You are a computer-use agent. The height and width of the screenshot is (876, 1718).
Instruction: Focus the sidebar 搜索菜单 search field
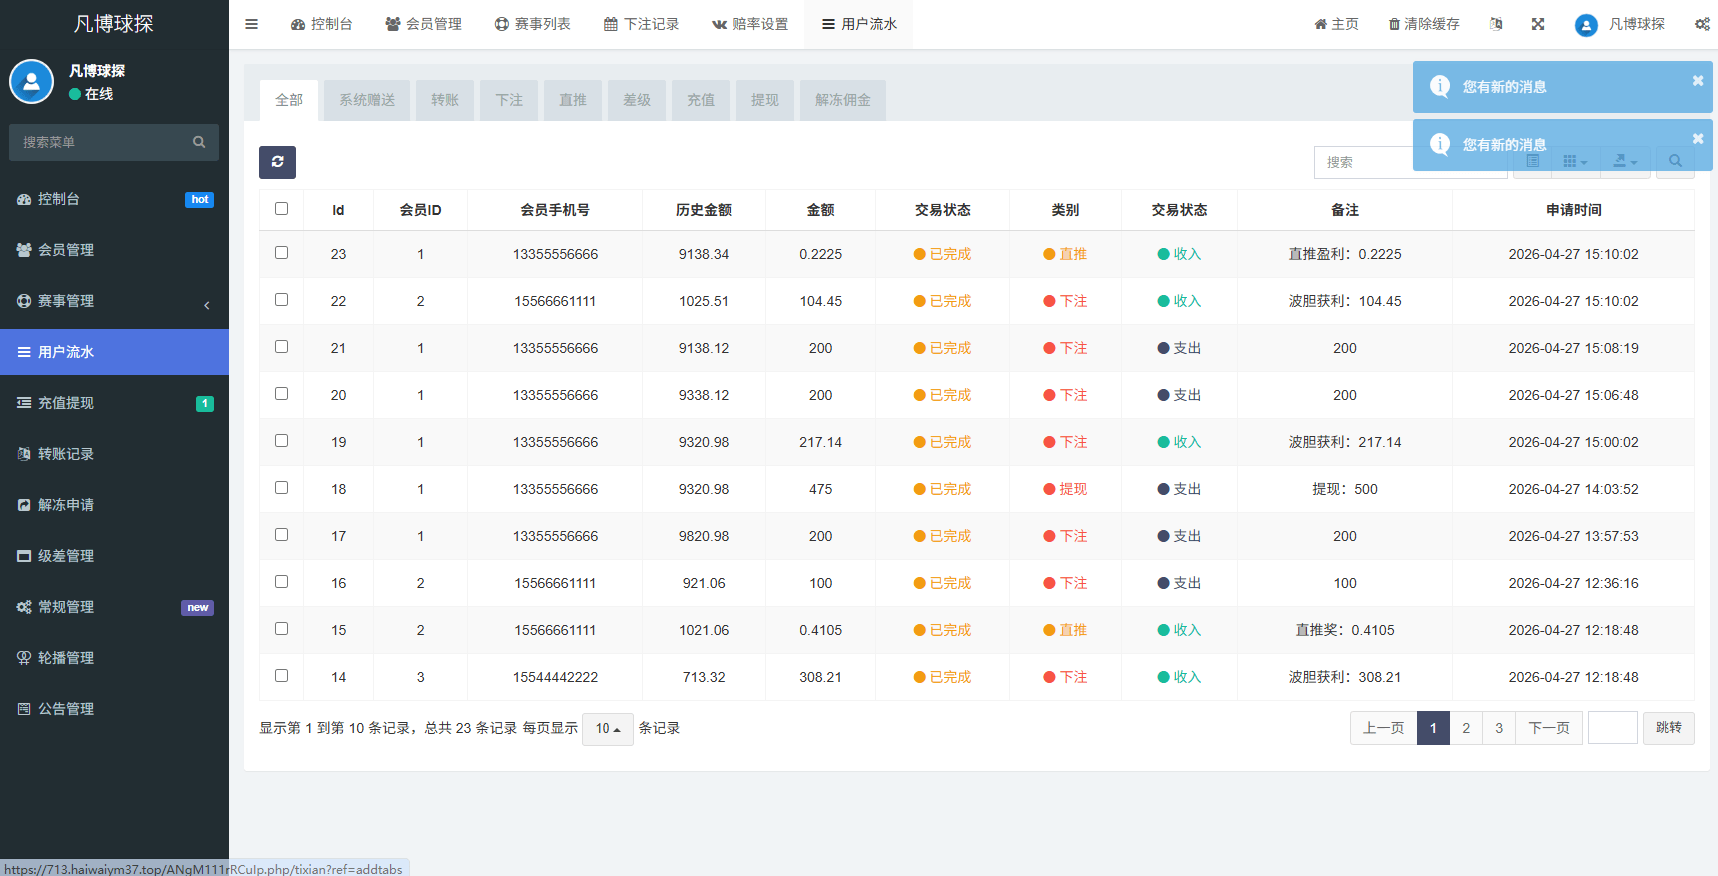pos(98,142)
